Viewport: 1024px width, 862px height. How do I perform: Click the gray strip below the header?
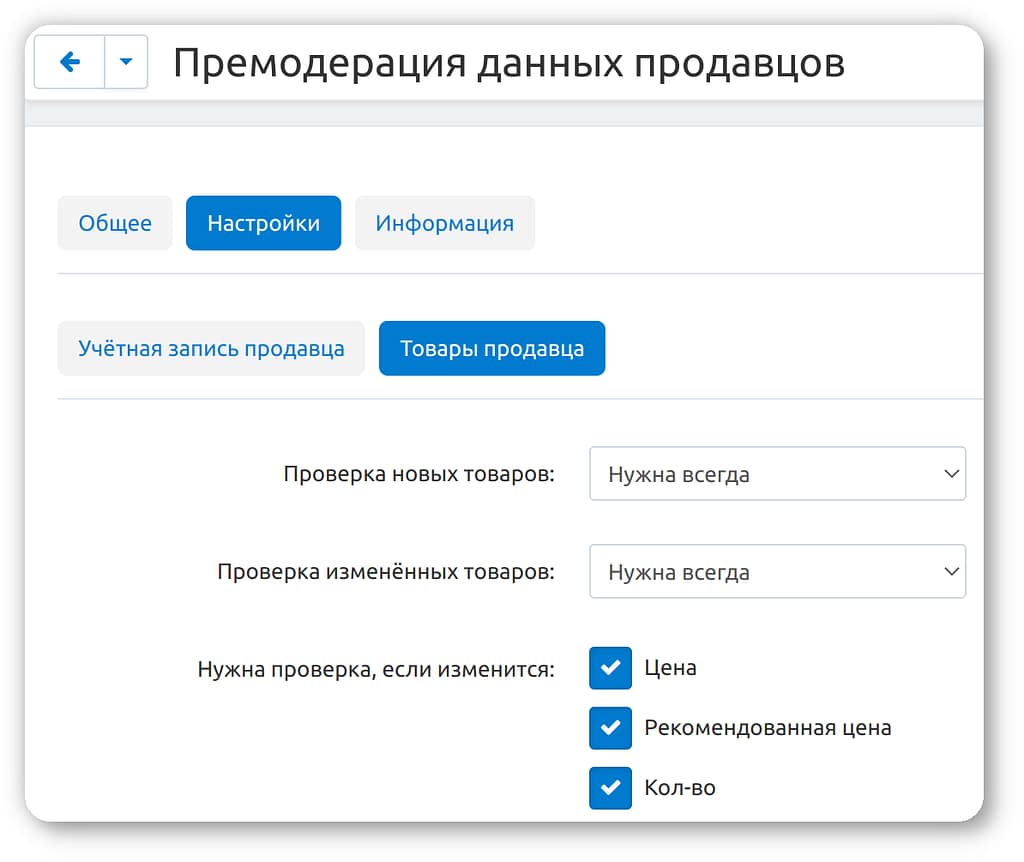click(x=500, y=113)
